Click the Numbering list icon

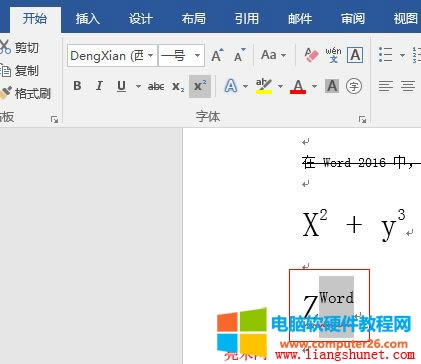[417, 55]
